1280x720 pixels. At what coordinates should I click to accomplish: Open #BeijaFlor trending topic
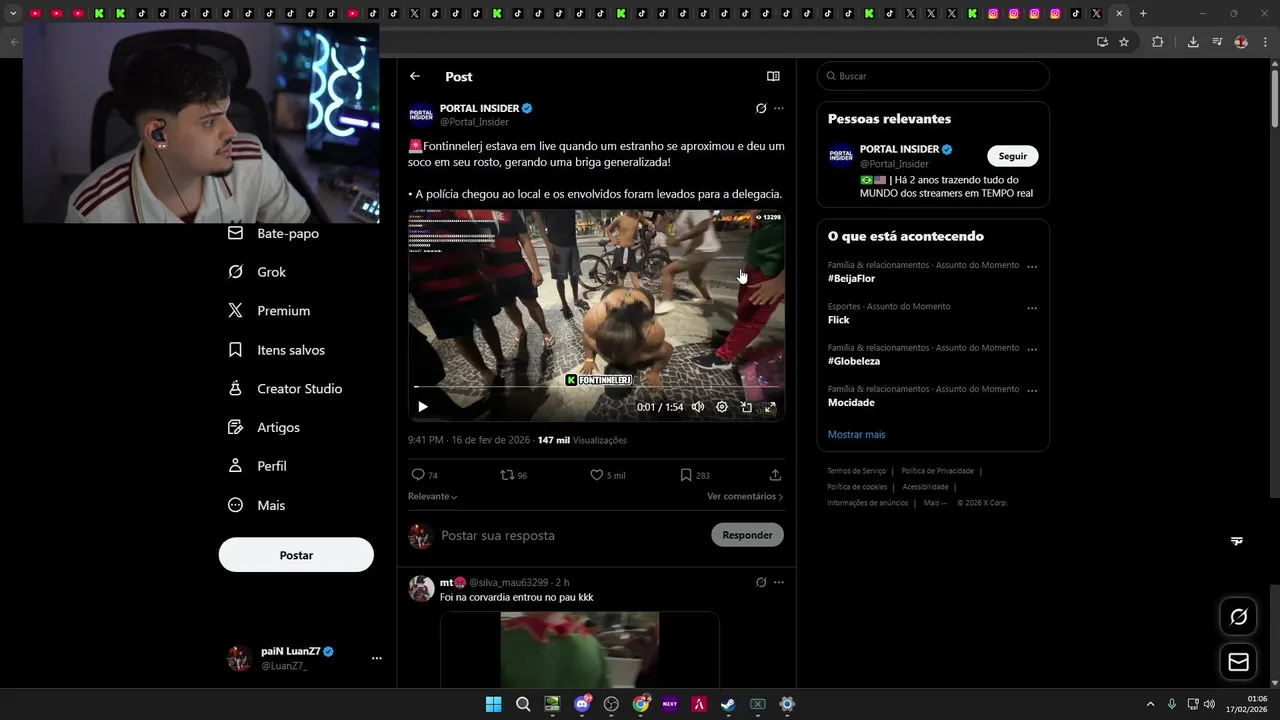[851, 279]
